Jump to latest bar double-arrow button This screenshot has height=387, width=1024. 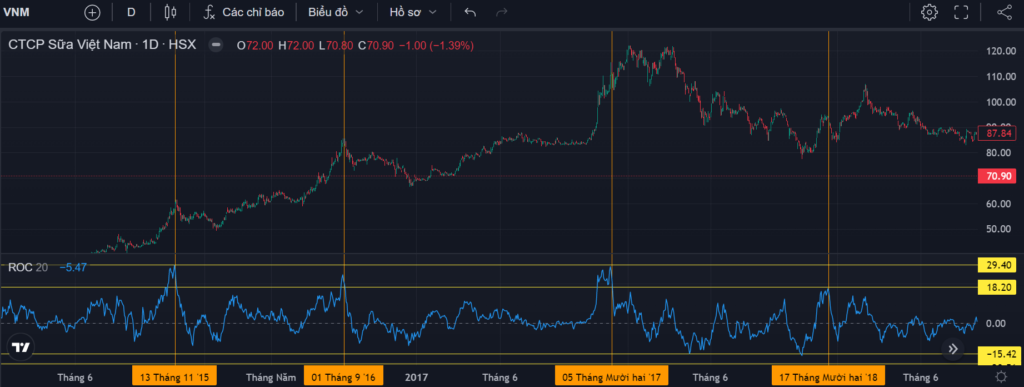[953, 348]
